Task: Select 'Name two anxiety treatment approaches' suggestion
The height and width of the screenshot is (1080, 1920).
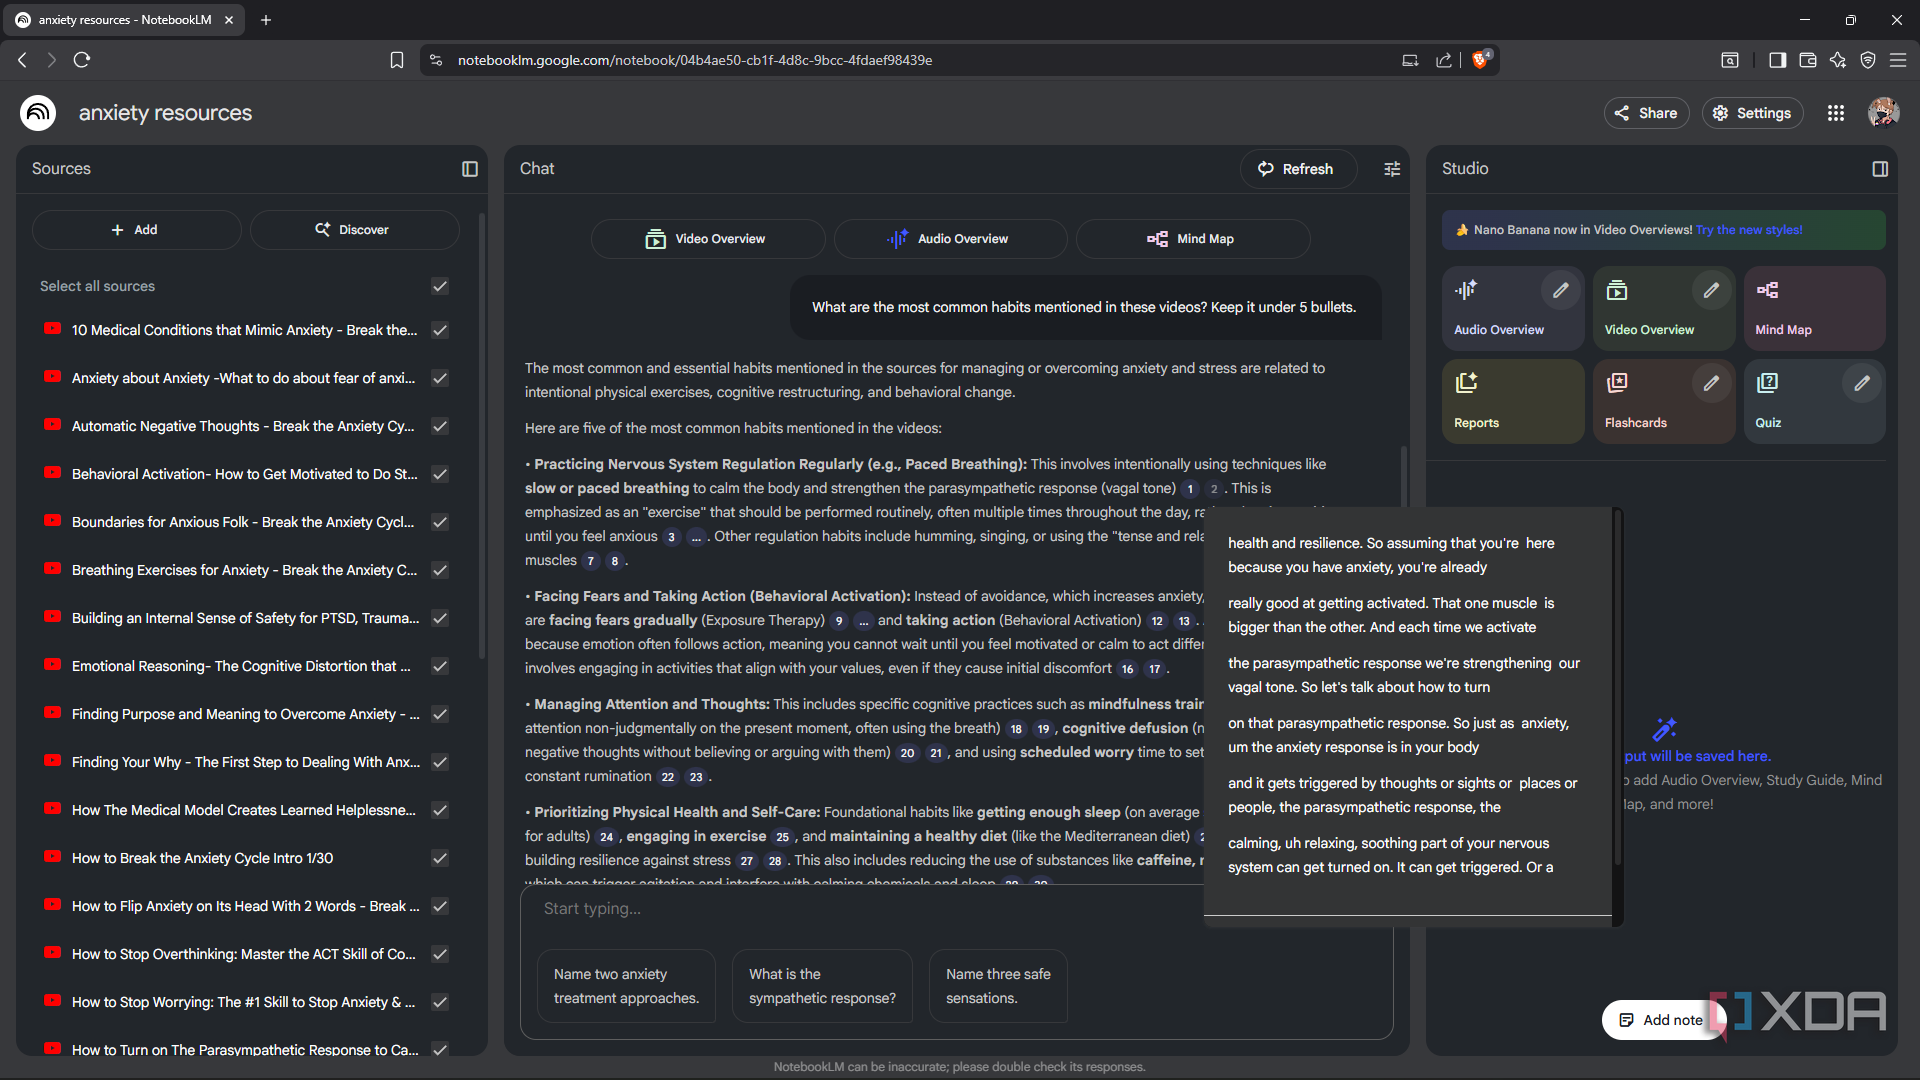Action: (627, 986)
